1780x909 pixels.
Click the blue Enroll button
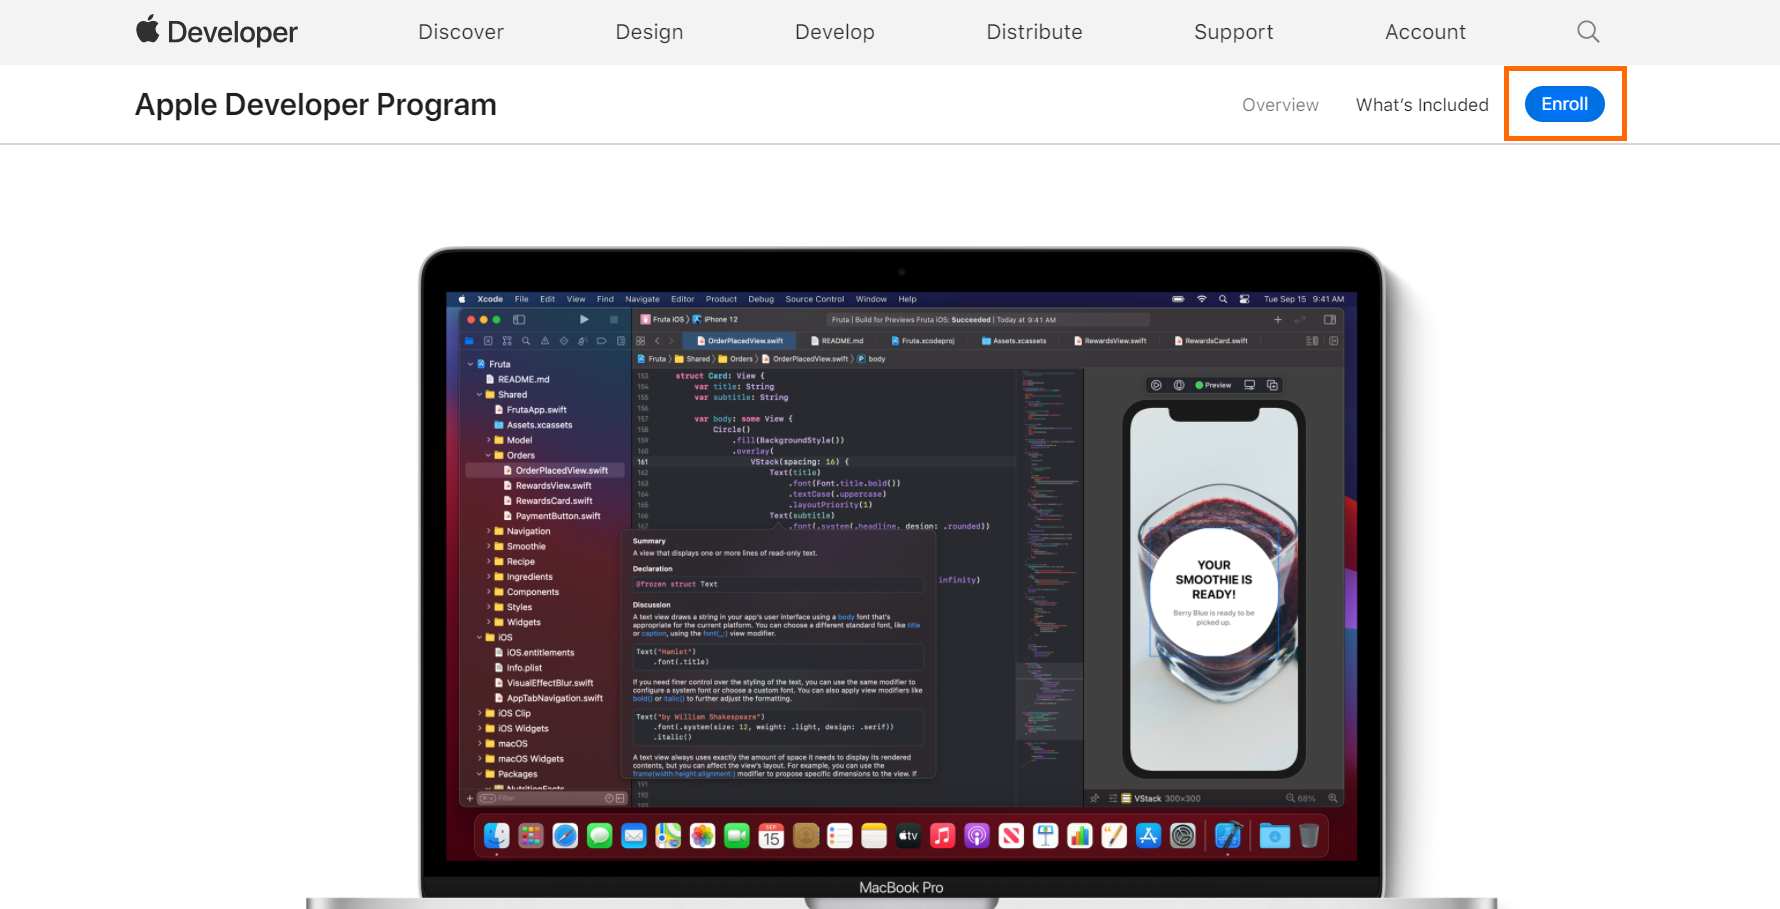coord(1565,104)
